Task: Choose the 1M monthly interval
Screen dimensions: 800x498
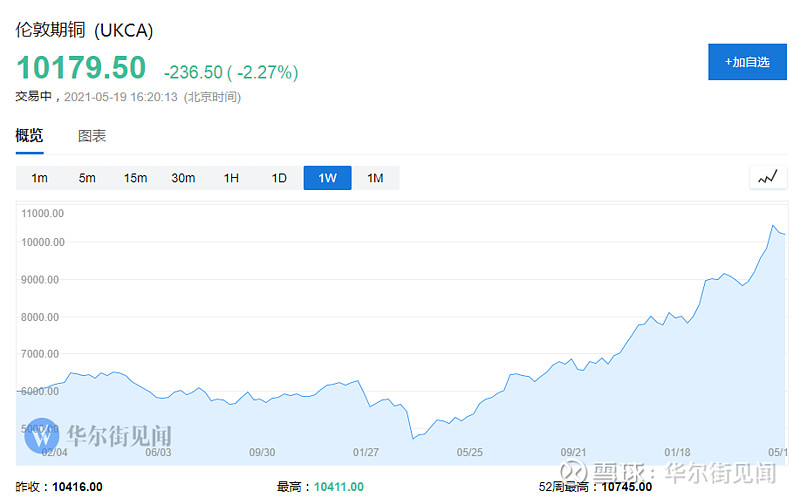Action: 375,178
